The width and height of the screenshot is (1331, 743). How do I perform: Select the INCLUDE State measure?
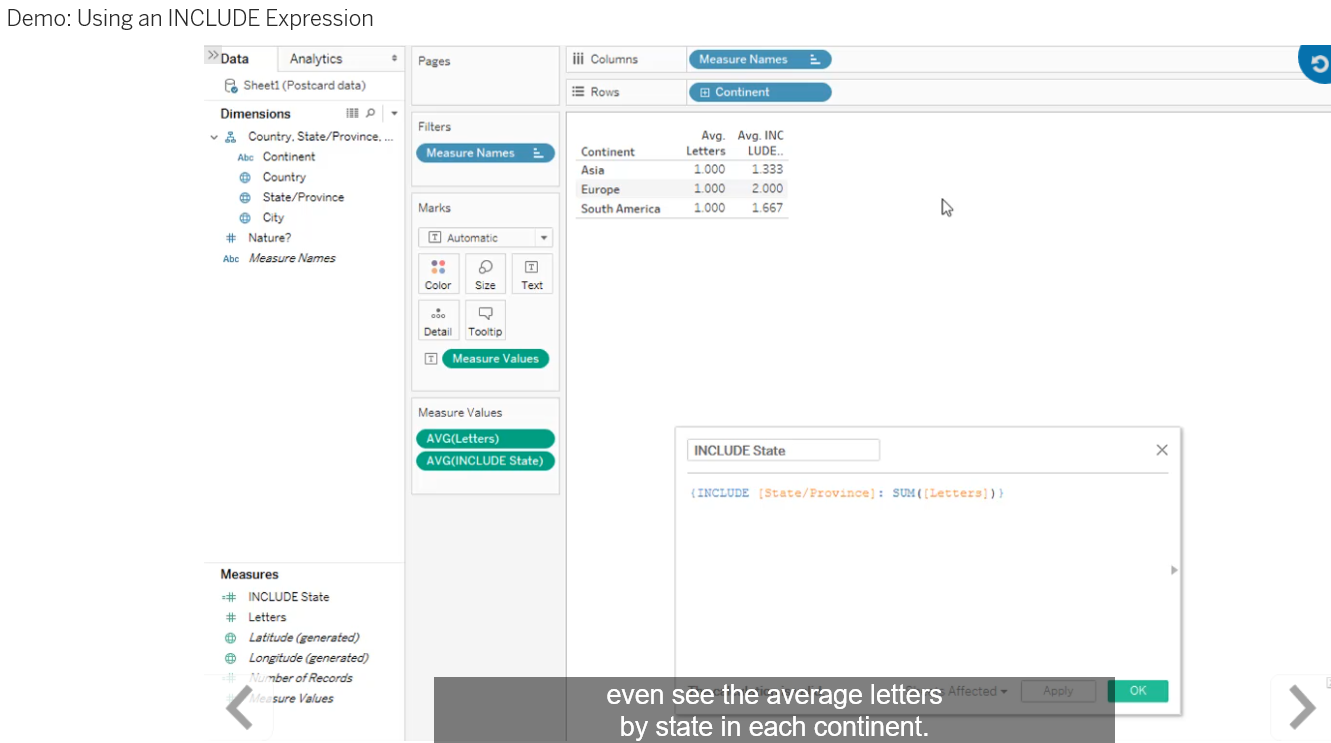tap(288, 597)
